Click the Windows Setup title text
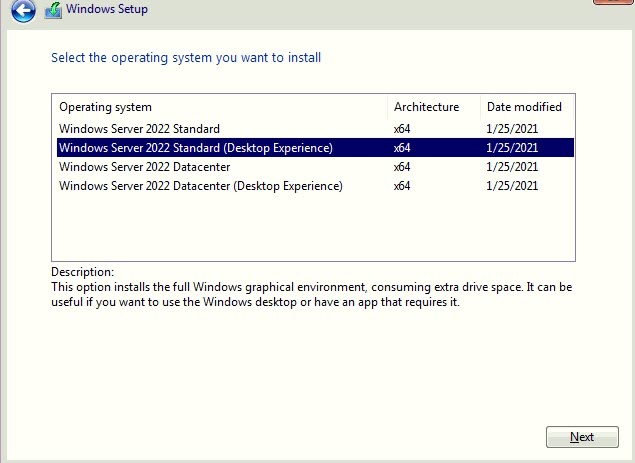 pyautogui.click(x=107, y=10)
